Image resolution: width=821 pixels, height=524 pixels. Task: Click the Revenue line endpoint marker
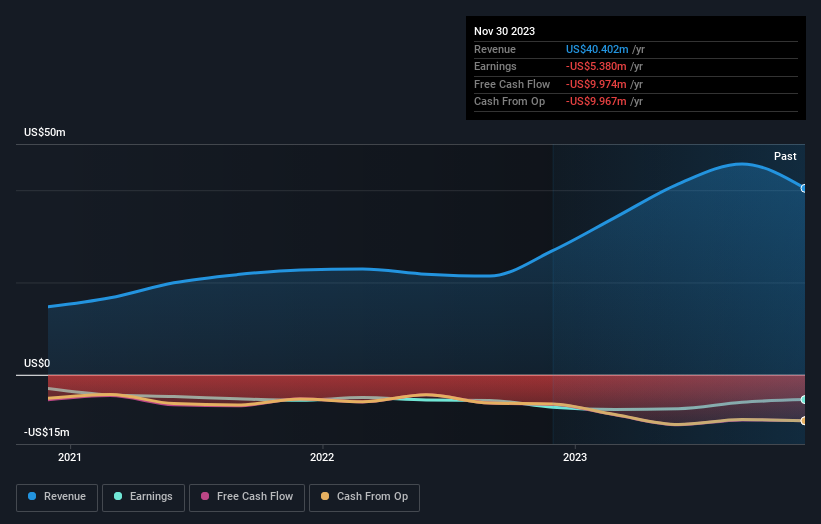804,188
